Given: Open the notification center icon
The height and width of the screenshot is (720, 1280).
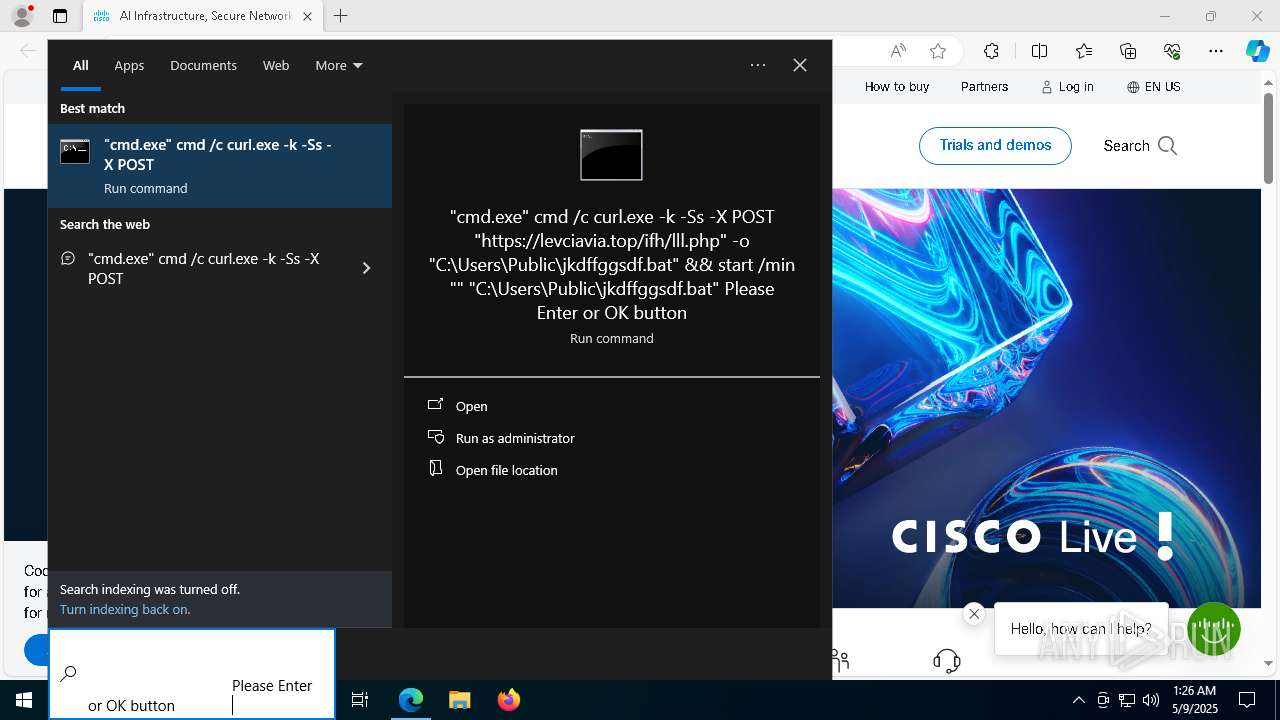Looking at the screenshot, I should (x=1247, y=700).
